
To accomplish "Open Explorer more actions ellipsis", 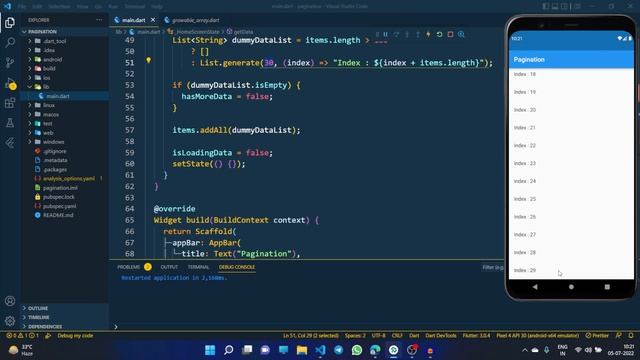I will [99, 20].
